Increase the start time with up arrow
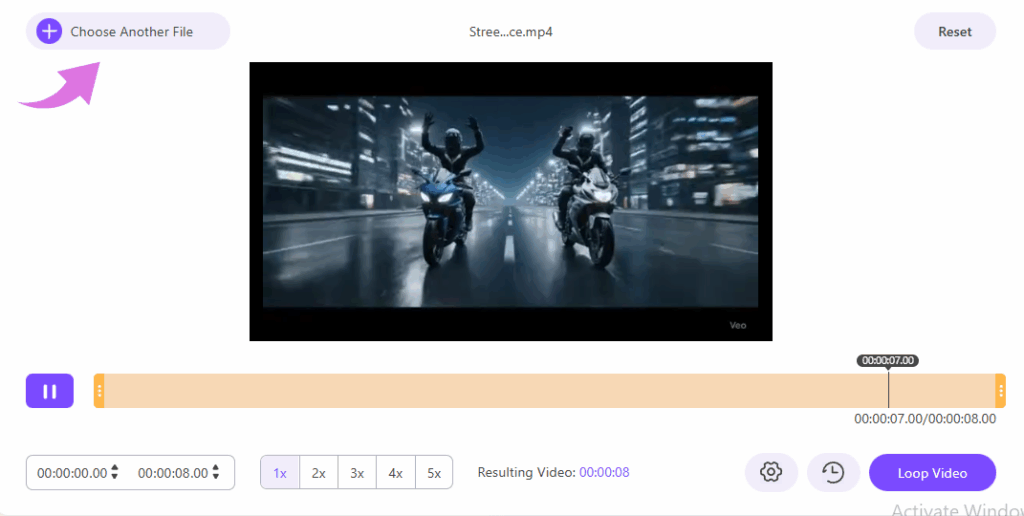Image resolution: width=1024 pixels, height=516 pixels. click(115, 468)
